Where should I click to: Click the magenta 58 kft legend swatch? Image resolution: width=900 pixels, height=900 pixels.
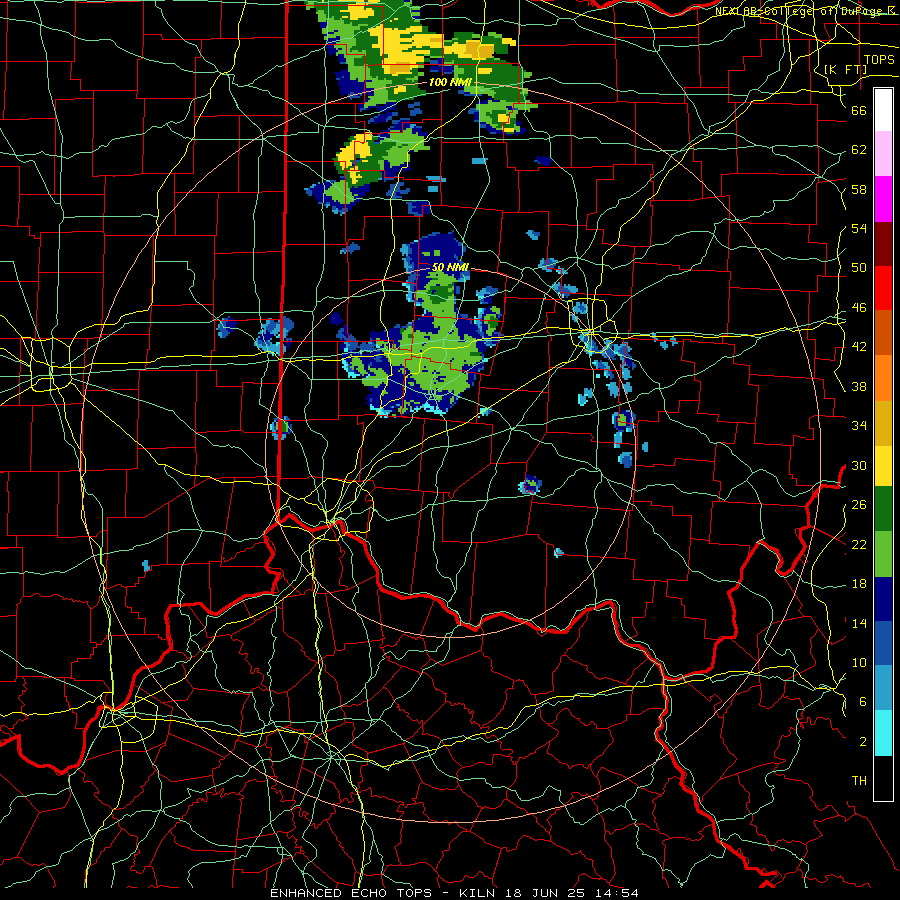[x=883, y=199]
